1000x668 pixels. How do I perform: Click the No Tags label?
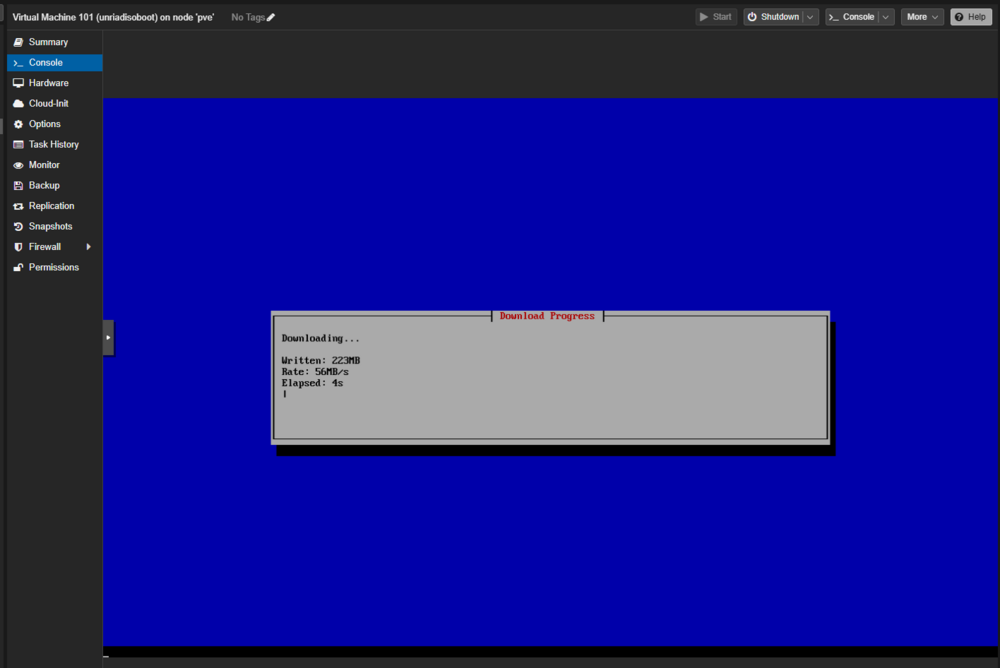248,17
